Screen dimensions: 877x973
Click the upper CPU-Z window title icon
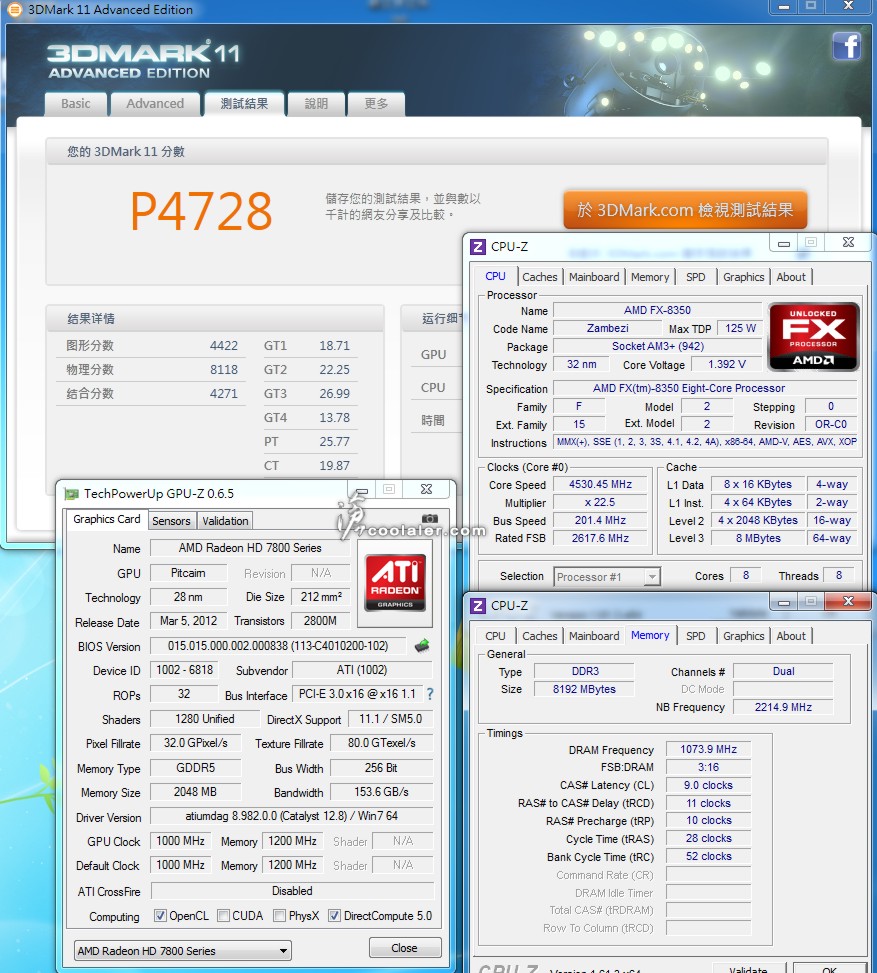click(x=478, y=246)
